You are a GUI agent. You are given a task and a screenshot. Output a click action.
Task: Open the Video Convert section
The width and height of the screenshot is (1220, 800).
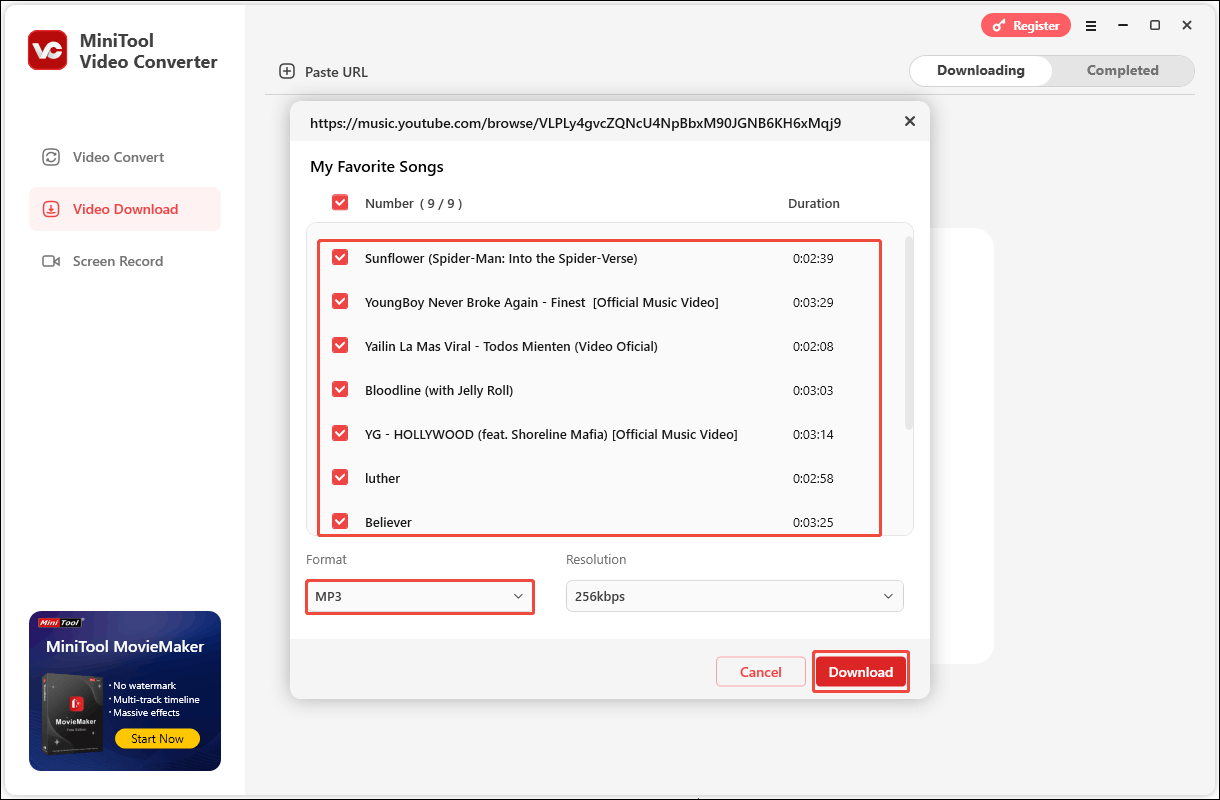pyautogui.click(x=125, y=157)
